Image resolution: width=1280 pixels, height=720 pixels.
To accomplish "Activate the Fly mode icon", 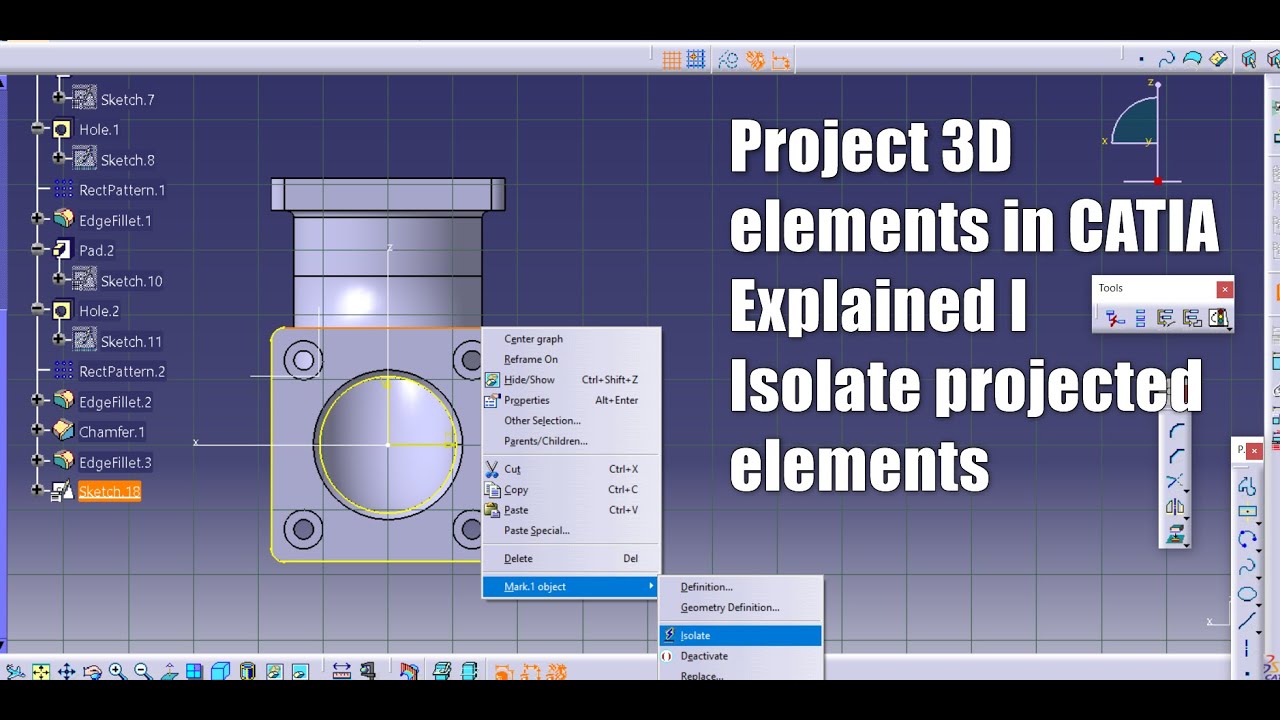I will click(x=15, y=671).
